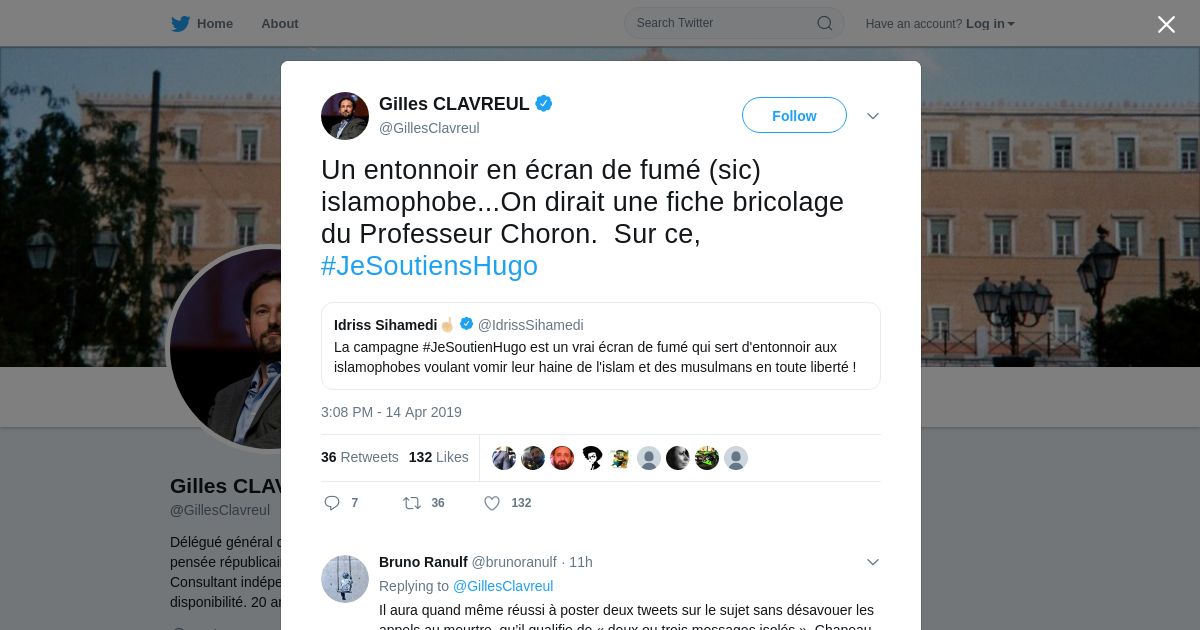Open the Log in dropdown

(990, 24)
